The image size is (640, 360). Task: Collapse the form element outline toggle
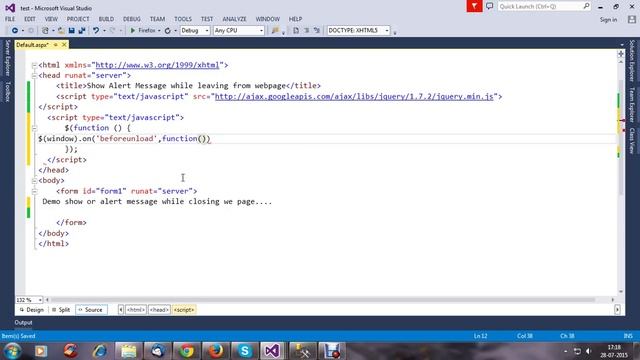coord(34,191)
